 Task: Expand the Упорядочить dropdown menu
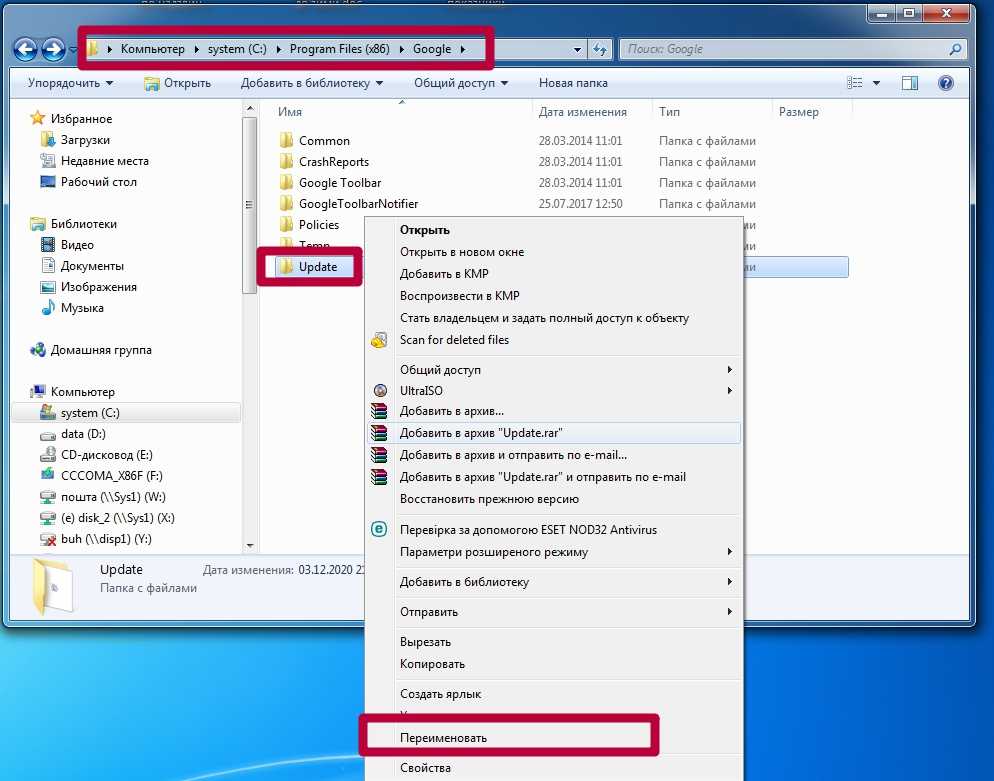point(70,83)
